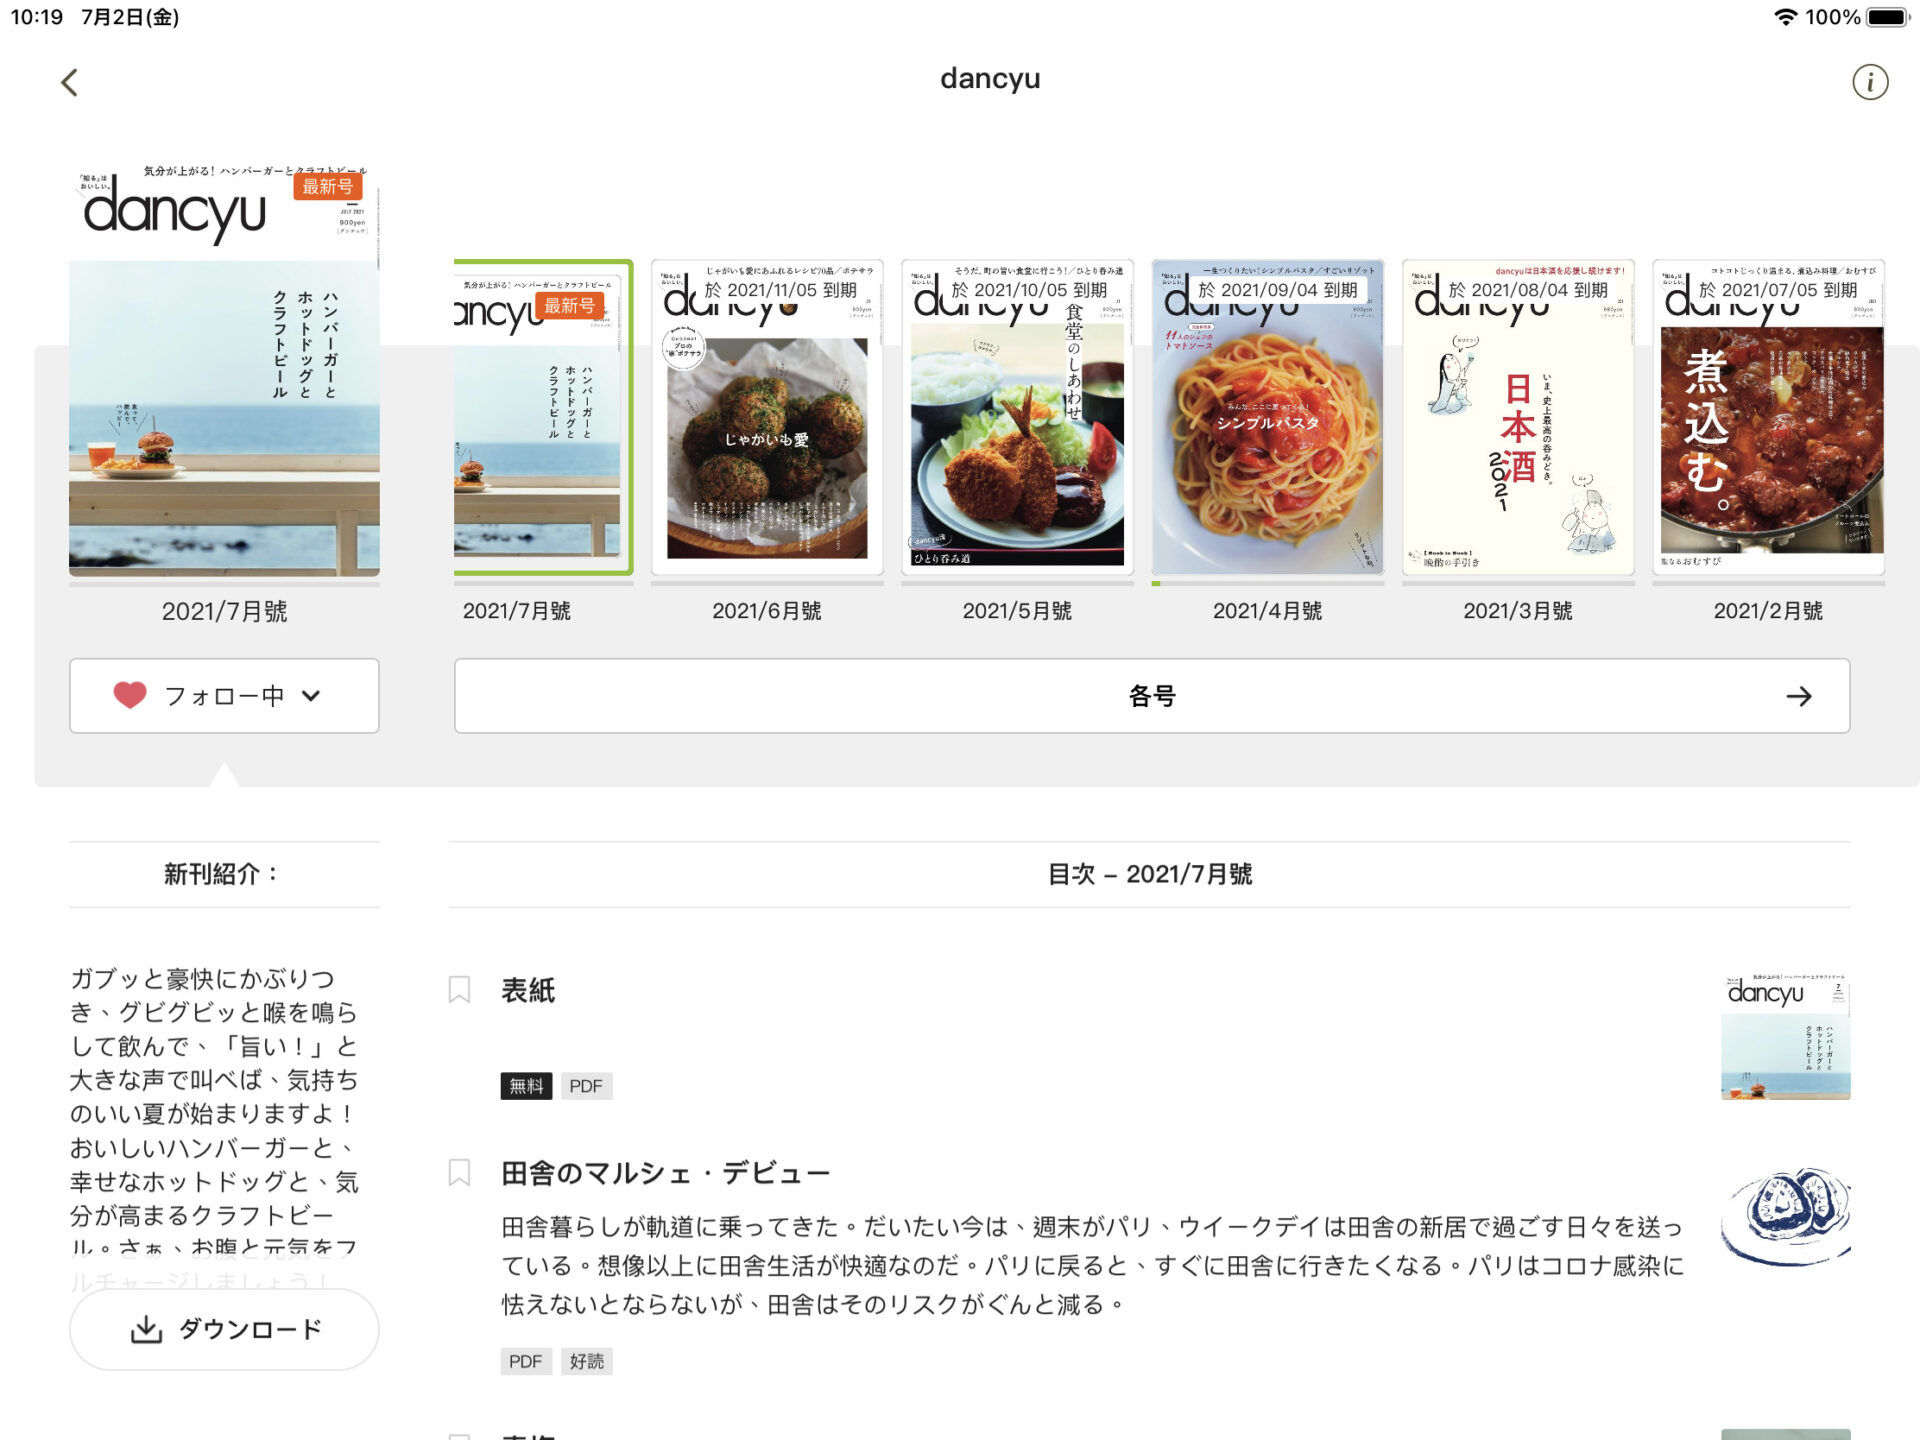Tap the PDF tag beside 好読
This screenshot has height=1440, width=1920.
(x=526, y=1361)
